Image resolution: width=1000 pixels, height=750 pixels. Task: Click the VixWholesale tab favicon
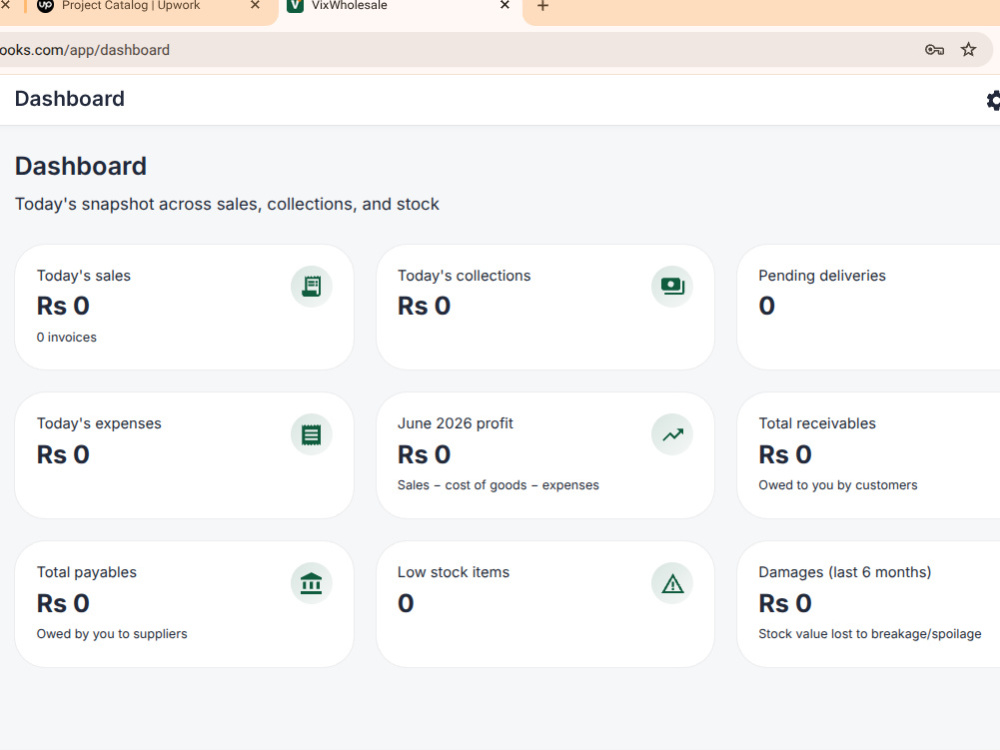[295, 5]
